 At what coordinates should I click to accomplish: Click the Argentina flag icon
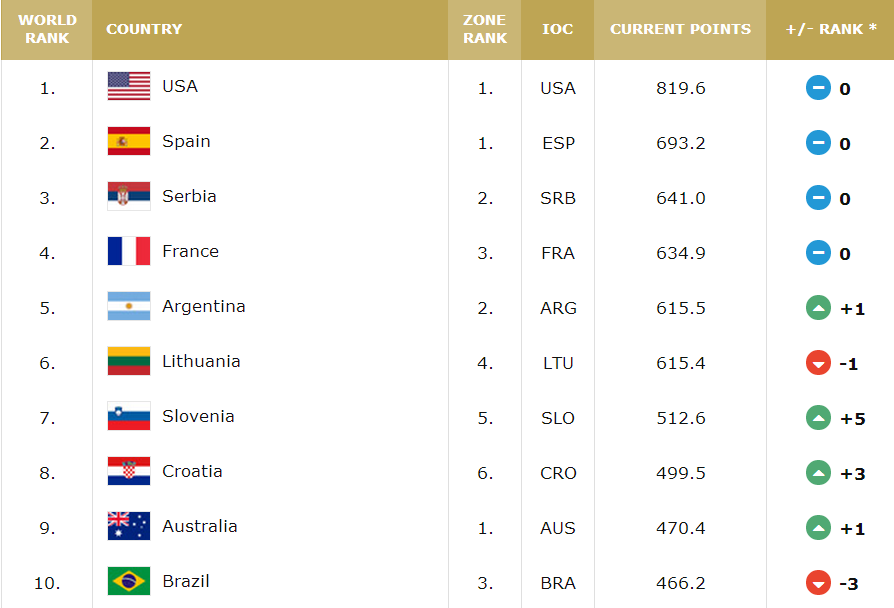pyautogui.click(x=129, y=307)
